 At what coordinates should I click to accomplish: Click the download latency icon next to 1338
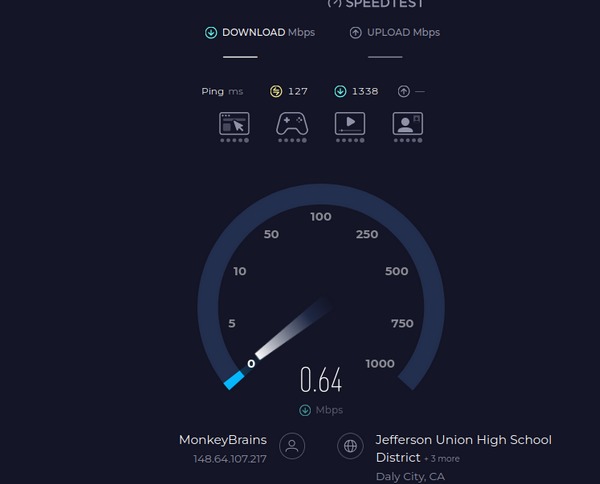(340, 91)
